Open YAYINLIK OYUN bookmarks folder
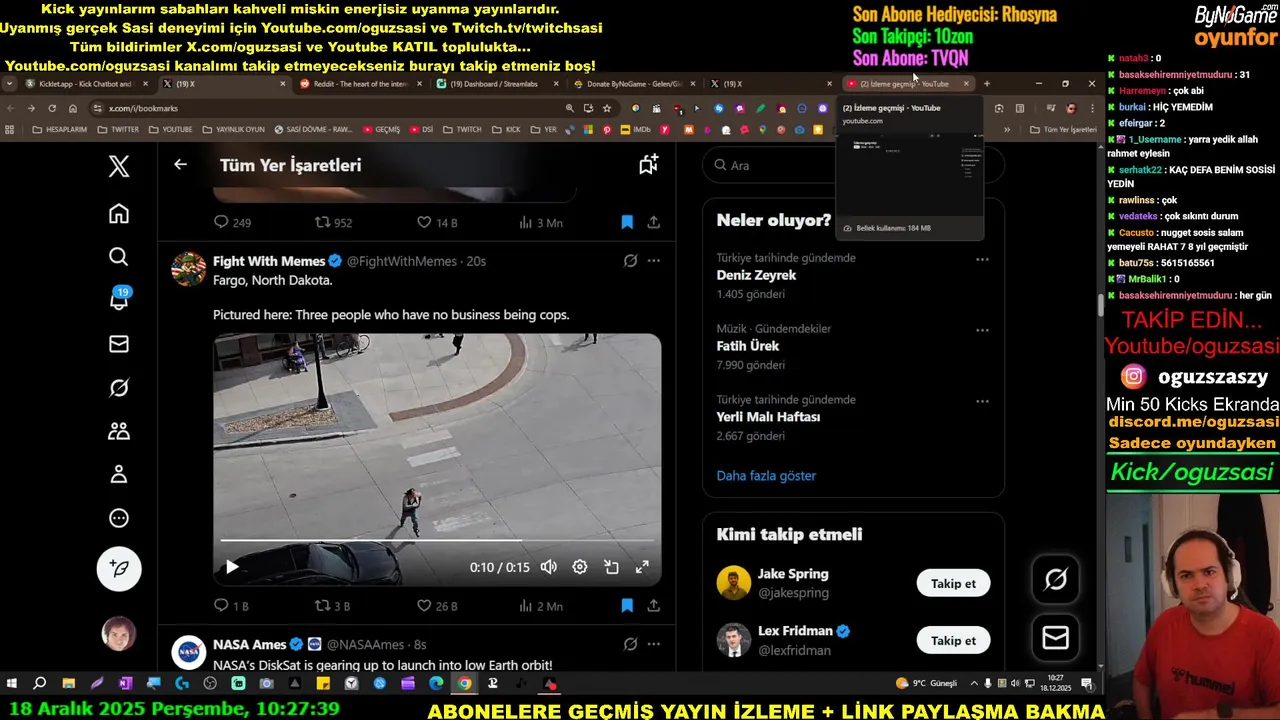1280x720 pixels. (x=233, y=130)
